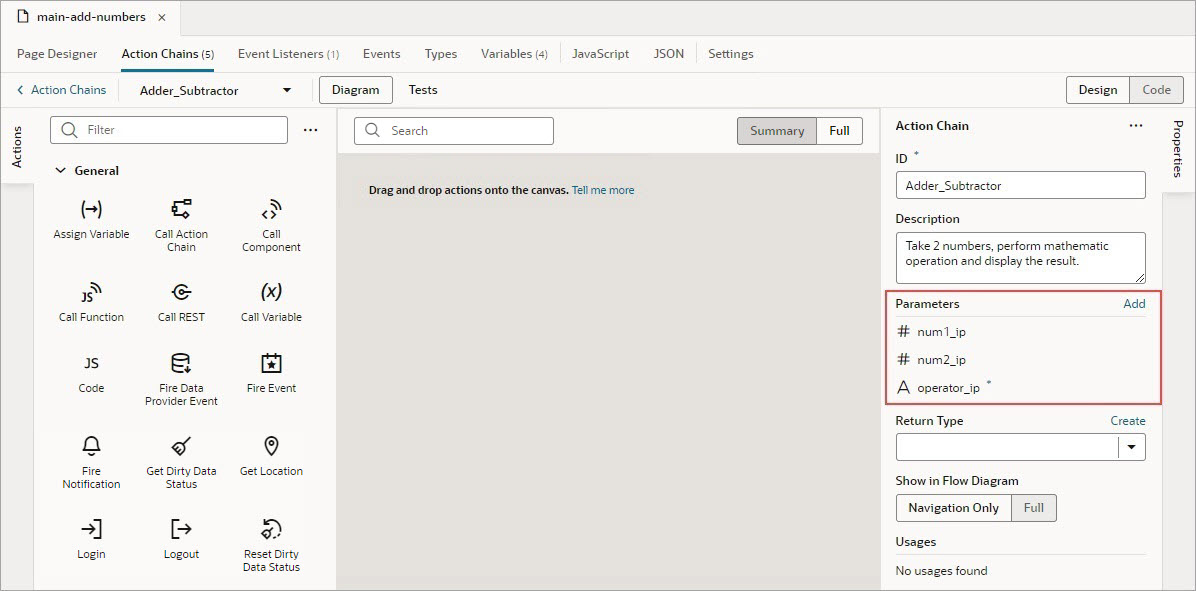The width and height of the screenshot is (1196, 591).
Task: Switch the canvas view to Full
Action: pyautogui.click(x=839, y=130)
